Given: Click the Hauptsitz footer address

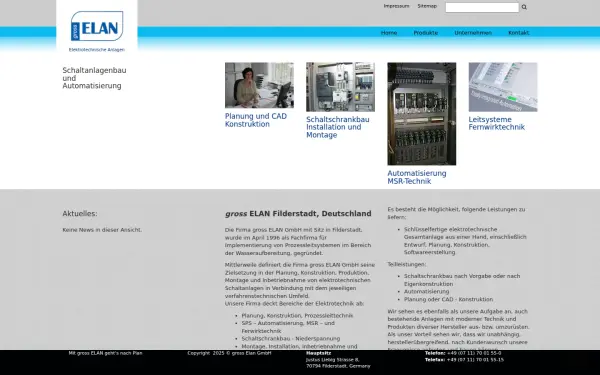Looking at the screenshot, I should [x=338, y=360].
